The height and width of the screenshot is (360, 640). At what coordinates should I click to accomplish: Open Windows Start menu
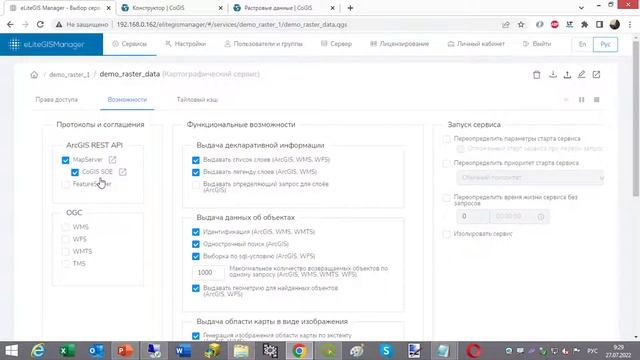[11, 351]
